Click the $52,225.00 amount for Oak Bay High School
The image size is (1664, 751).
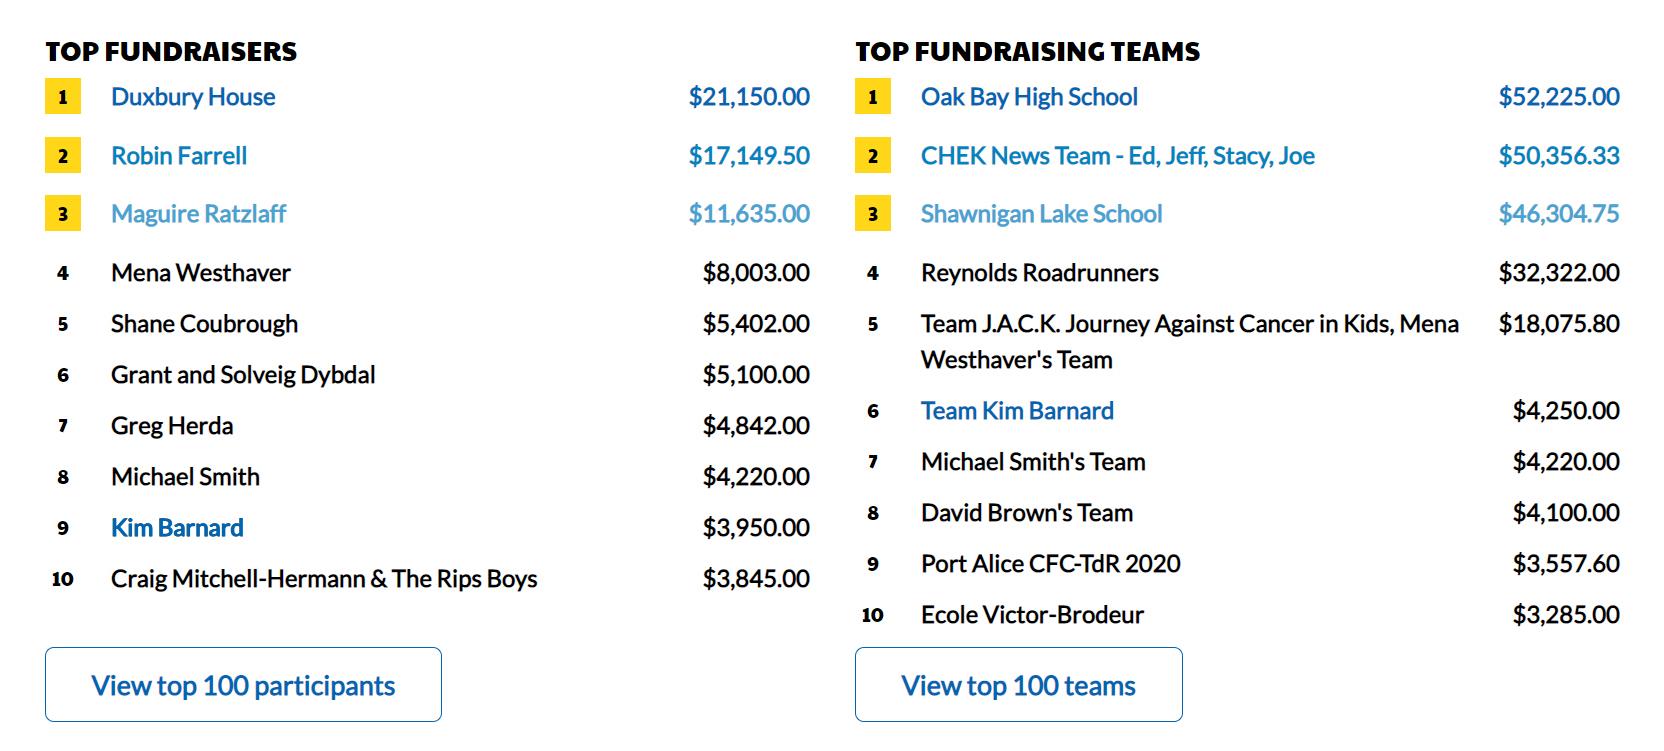coord(1559,97)
